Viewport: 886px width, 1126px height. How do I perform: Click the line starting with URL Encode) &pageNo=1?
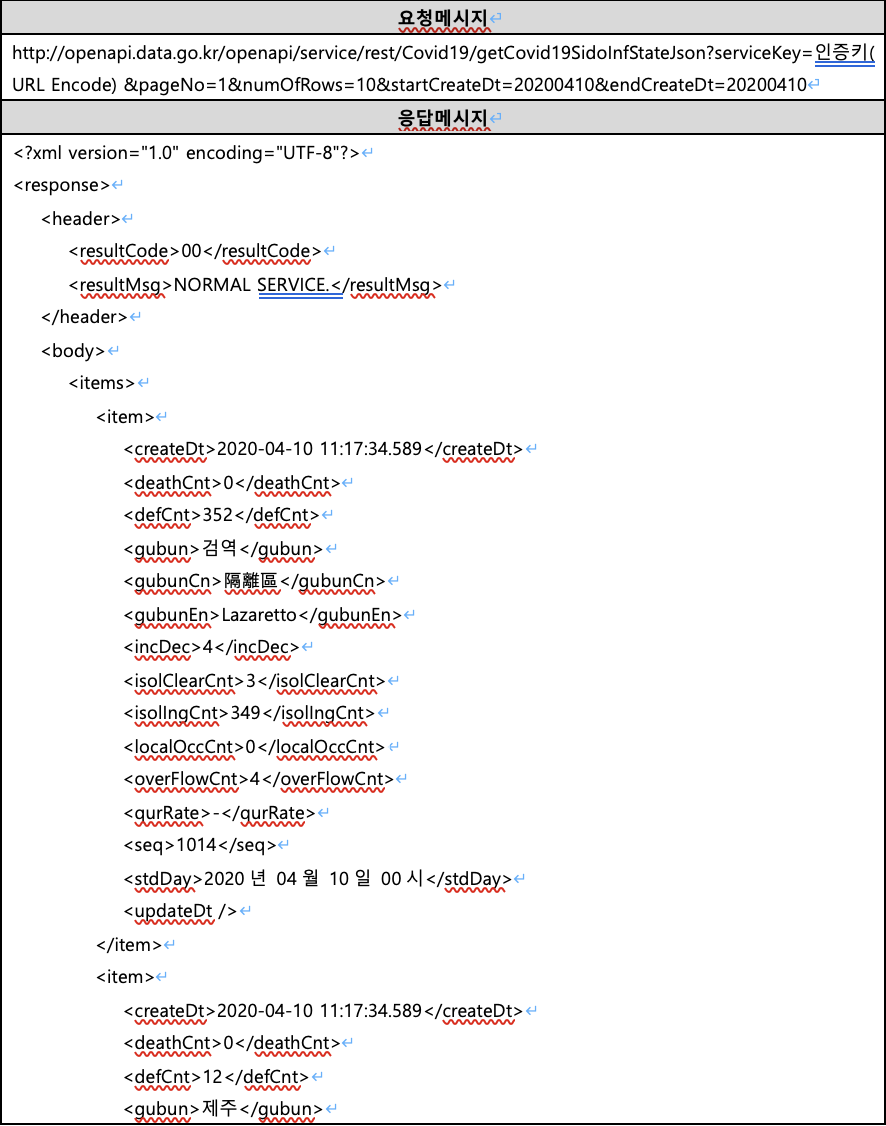point(409,85)
